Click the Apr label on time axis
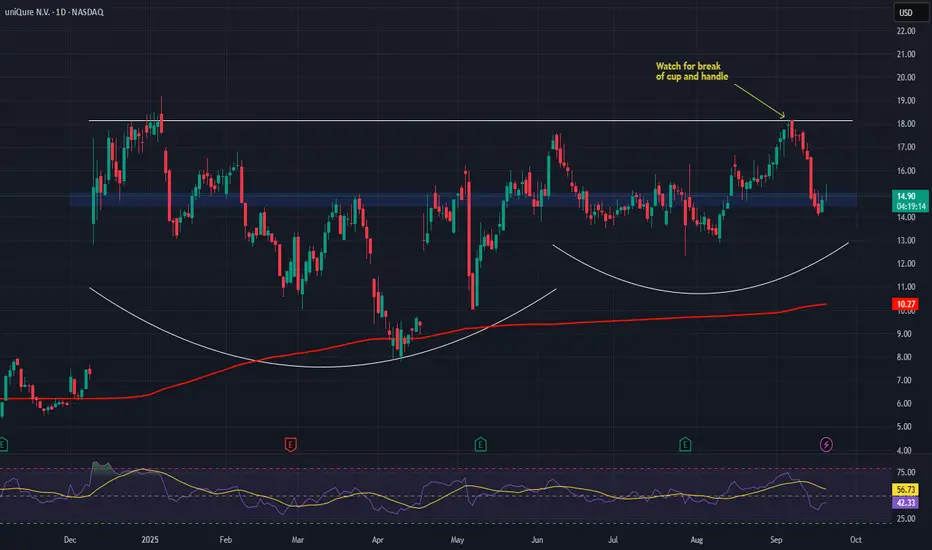Viewport: 932px width, 550px height. click(x=377, y=540)
